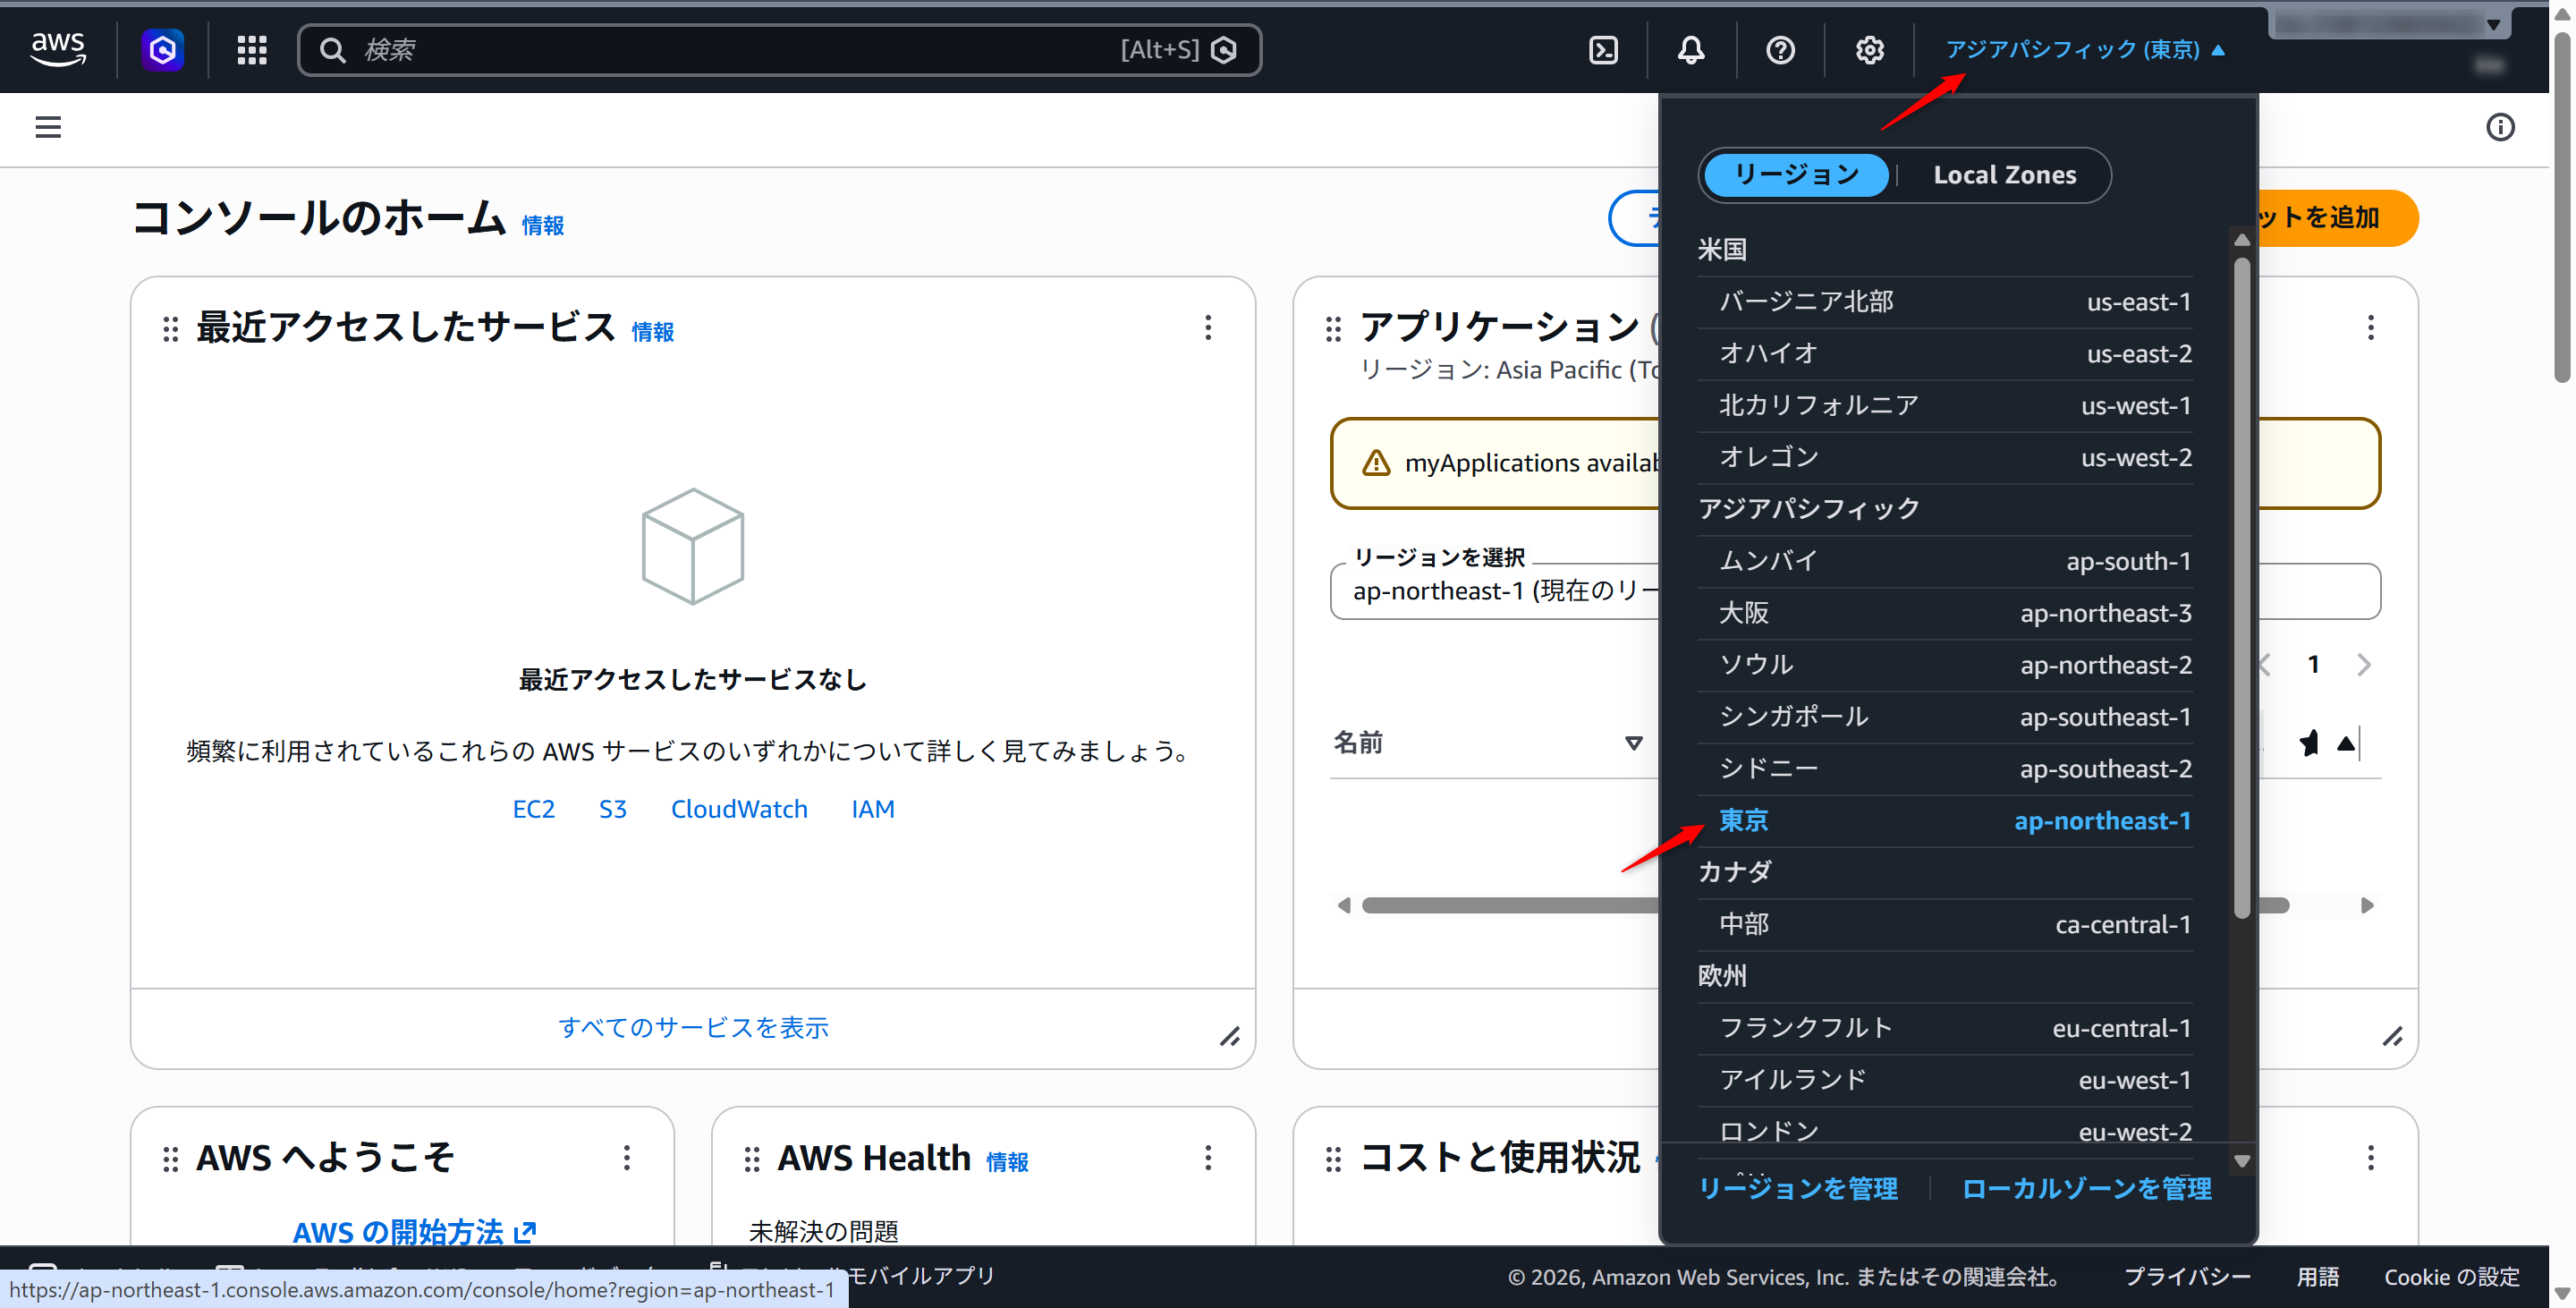
Task: Open the settings gear icon
Action: click(x=1869, y=50)
